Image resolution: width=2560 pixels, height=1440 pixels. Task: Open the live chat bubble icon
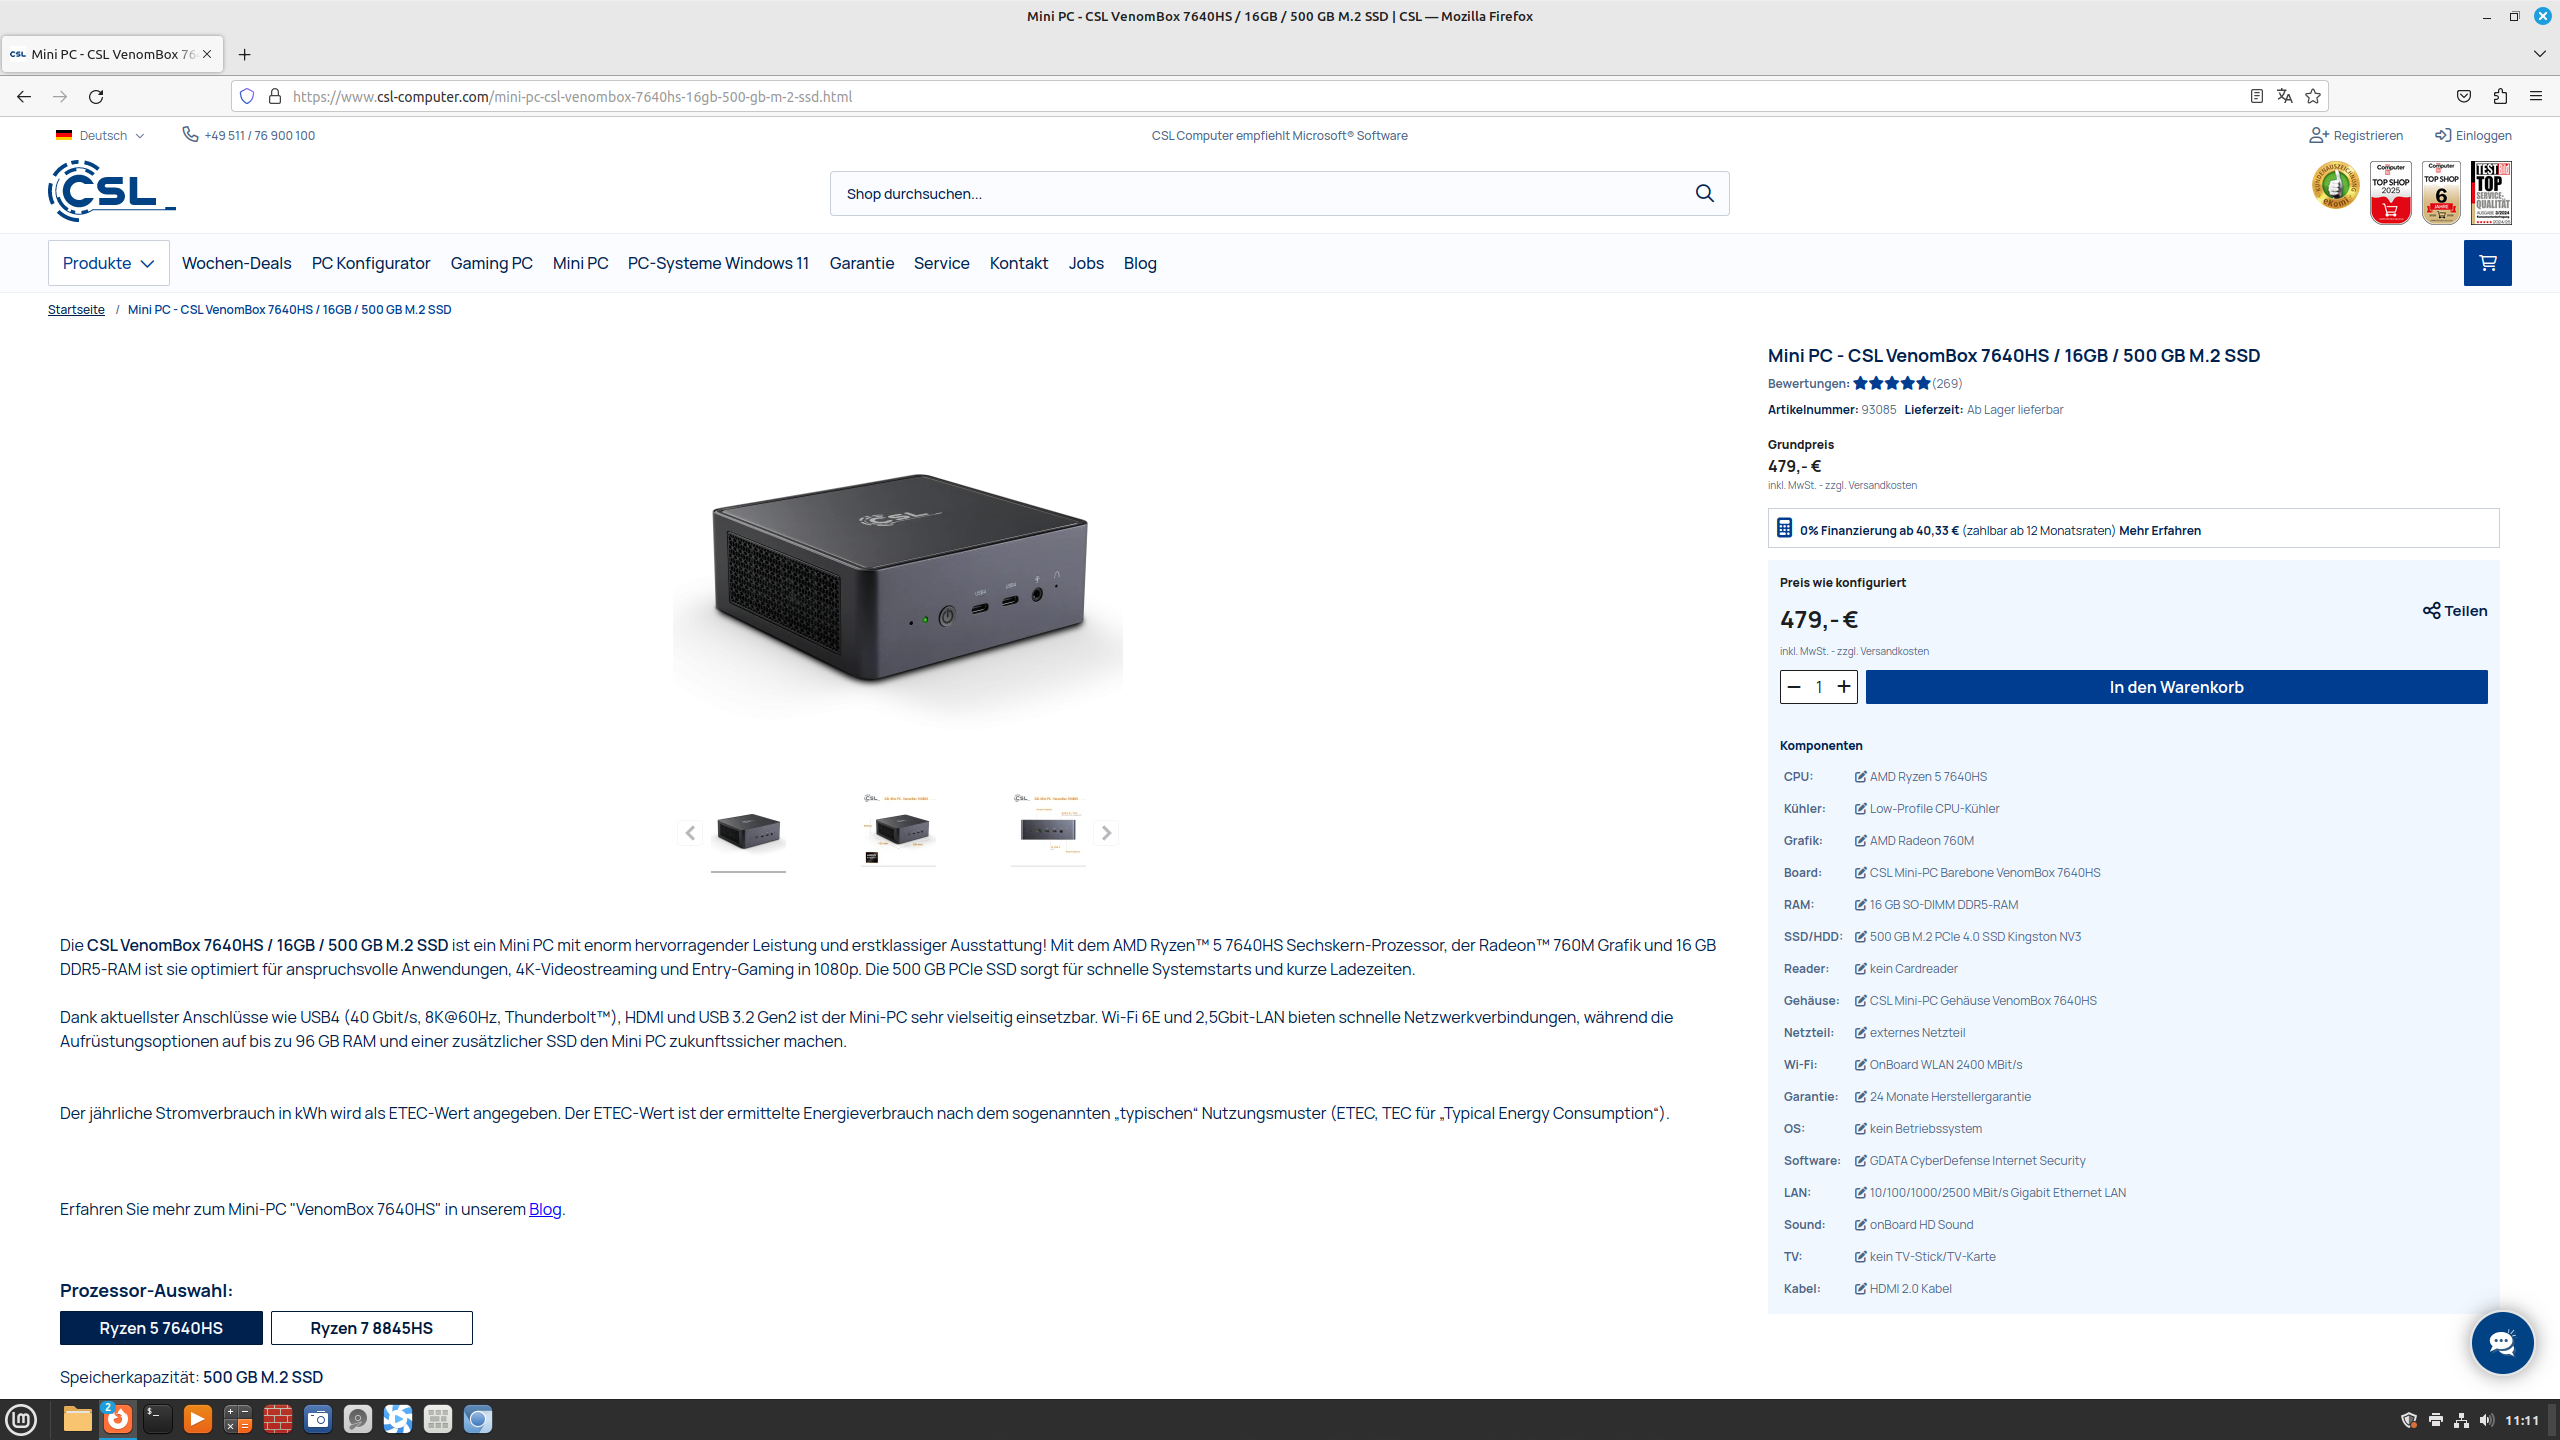2502,1342
